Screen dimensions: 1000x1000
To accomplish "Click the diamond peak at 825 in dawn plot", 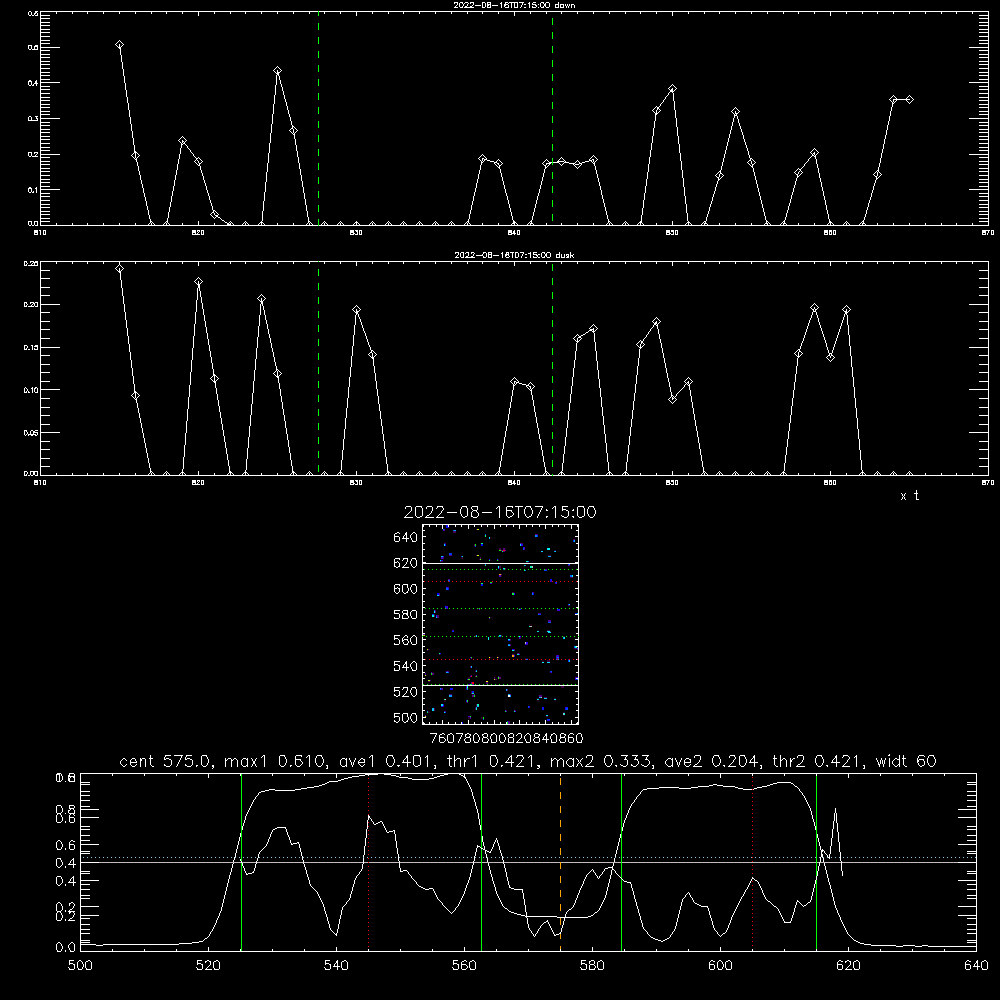I will [277, 71].
